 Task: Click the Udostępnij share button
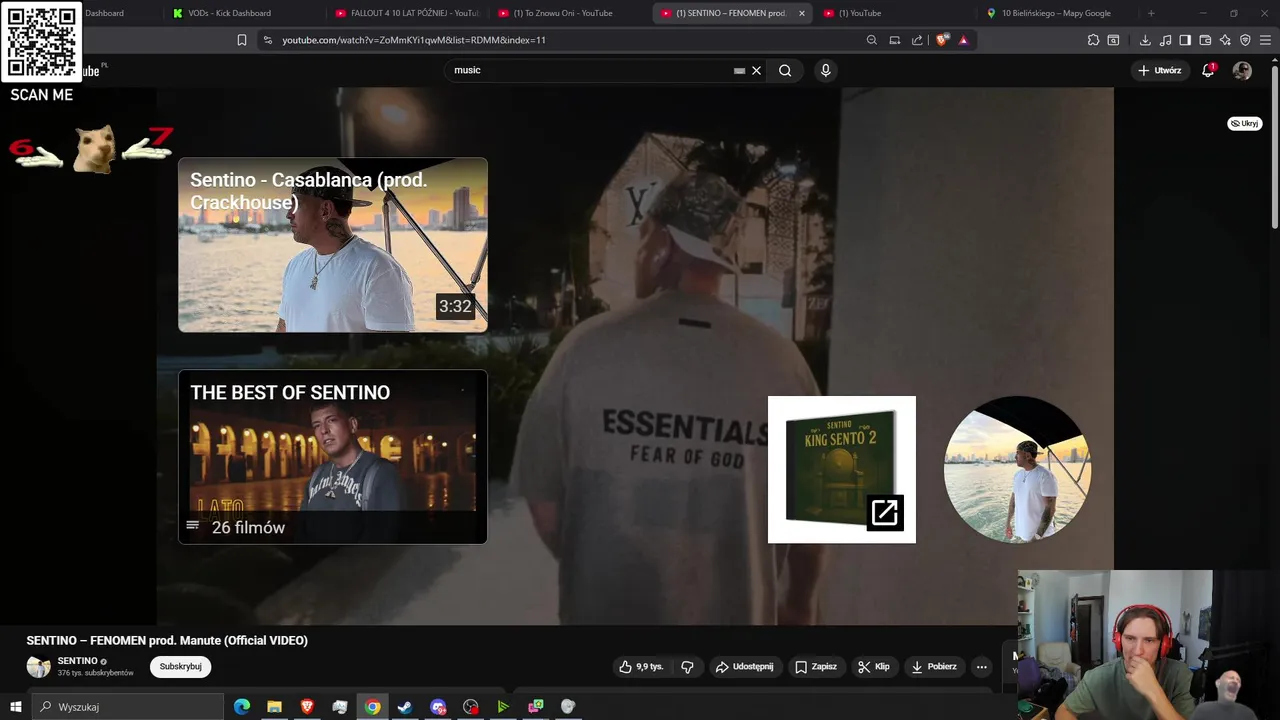coord(745,666)
